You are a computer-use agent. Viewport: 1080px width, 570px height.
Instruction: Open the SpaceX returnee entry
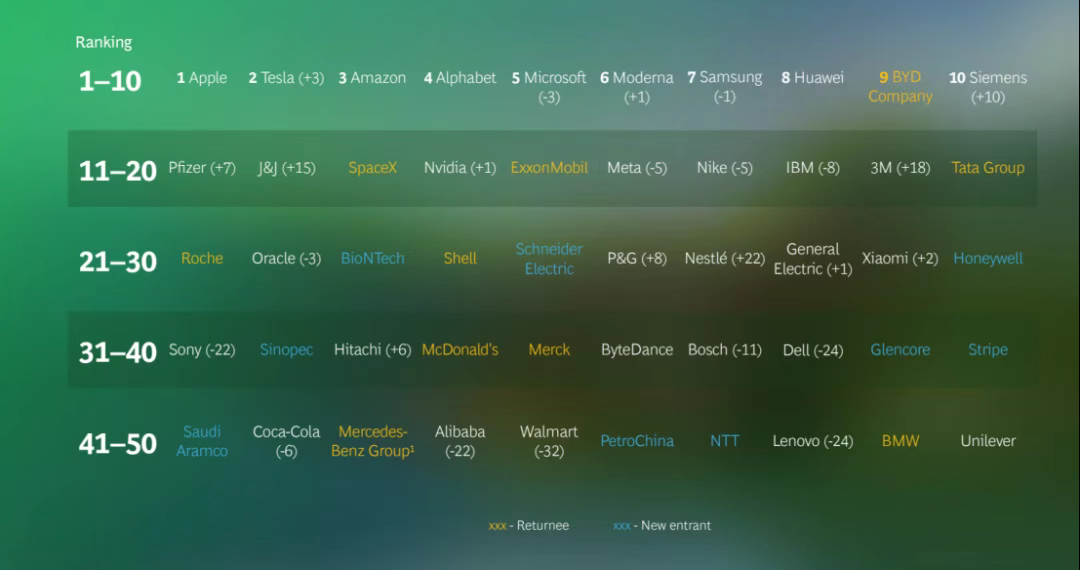[372, 168]
